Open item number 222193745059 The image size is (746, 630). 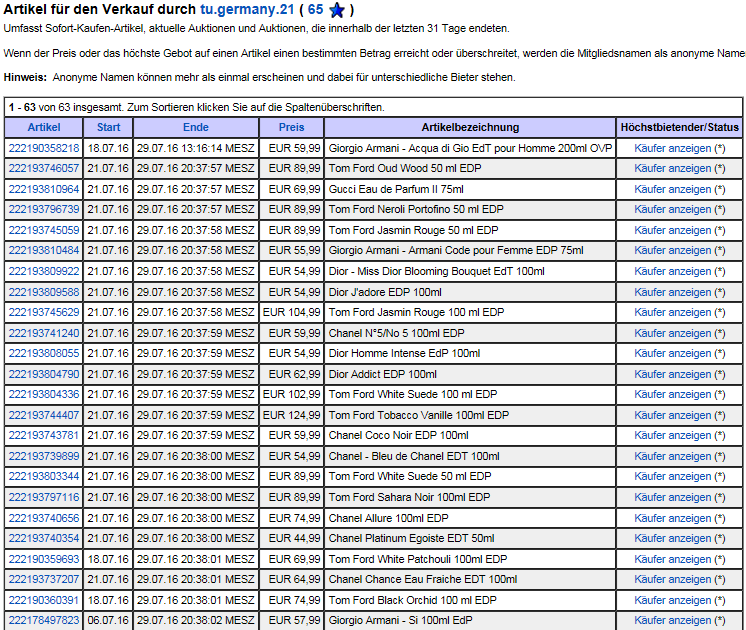pos(44,230)
